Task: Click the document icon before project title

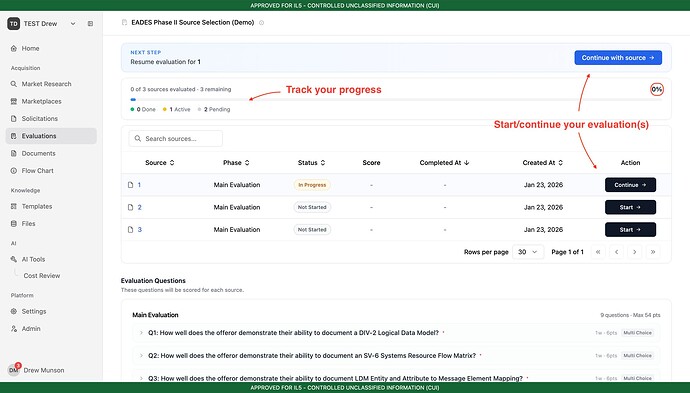Action: point(125,22)
